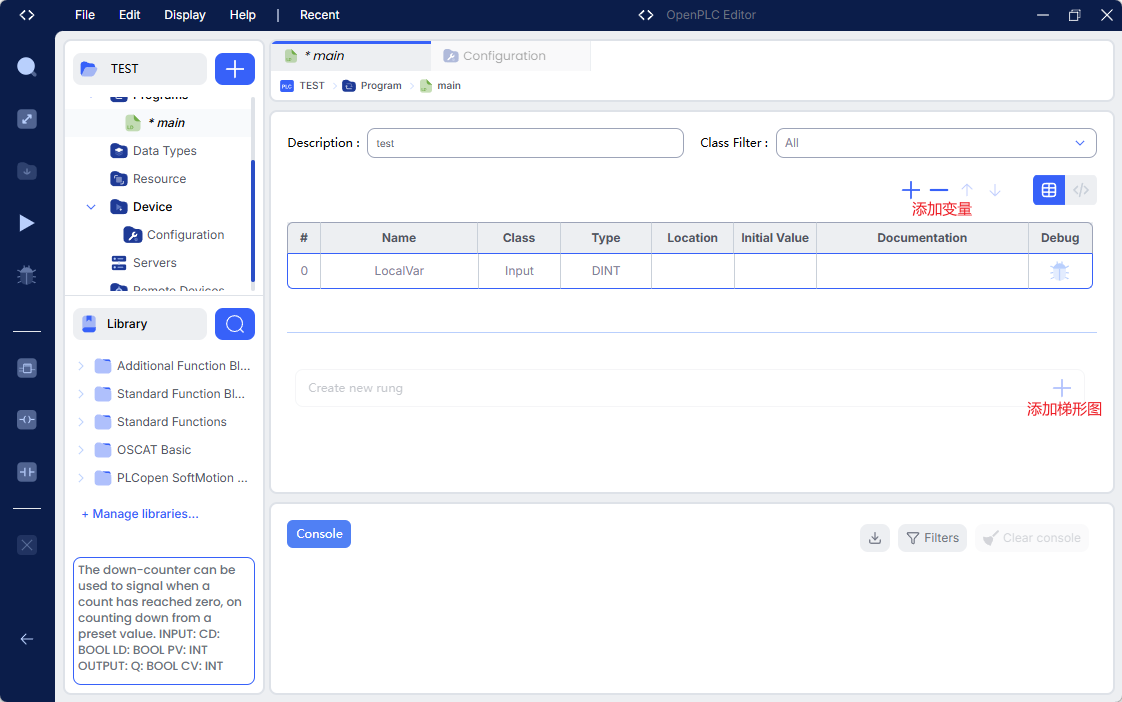The image size is (1122, 702).
Task: Click LocalVar name cell
Action: click(399, 271)
